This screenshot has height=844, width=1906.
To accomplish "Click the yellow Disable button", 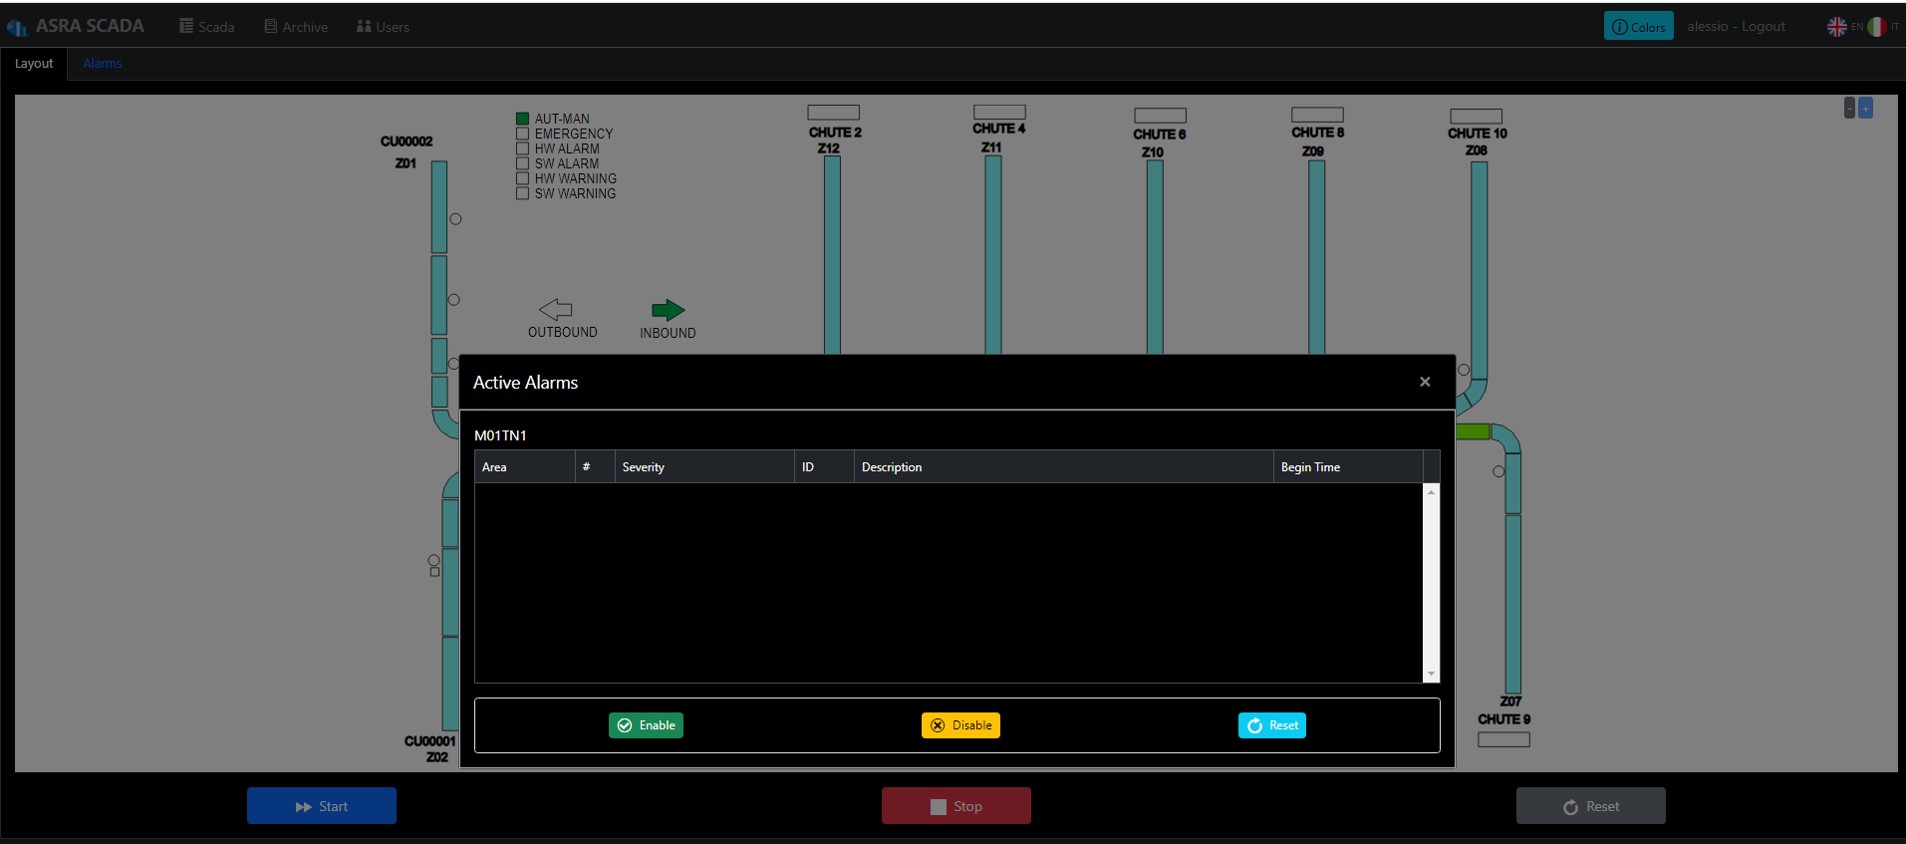I will [x=960, y=725].
